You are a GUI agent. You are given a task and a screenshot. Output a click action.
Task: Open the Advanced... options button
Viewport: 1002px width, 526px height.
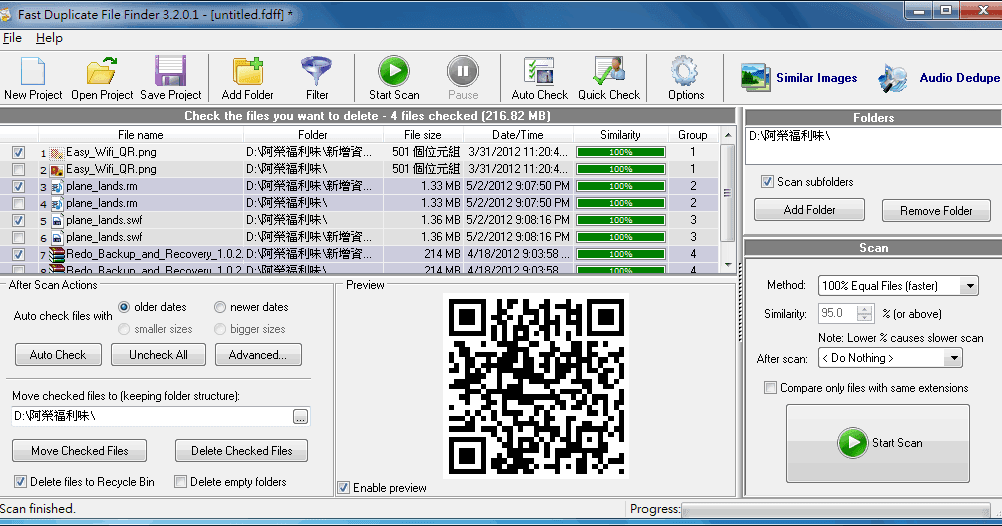coord(258,355)
